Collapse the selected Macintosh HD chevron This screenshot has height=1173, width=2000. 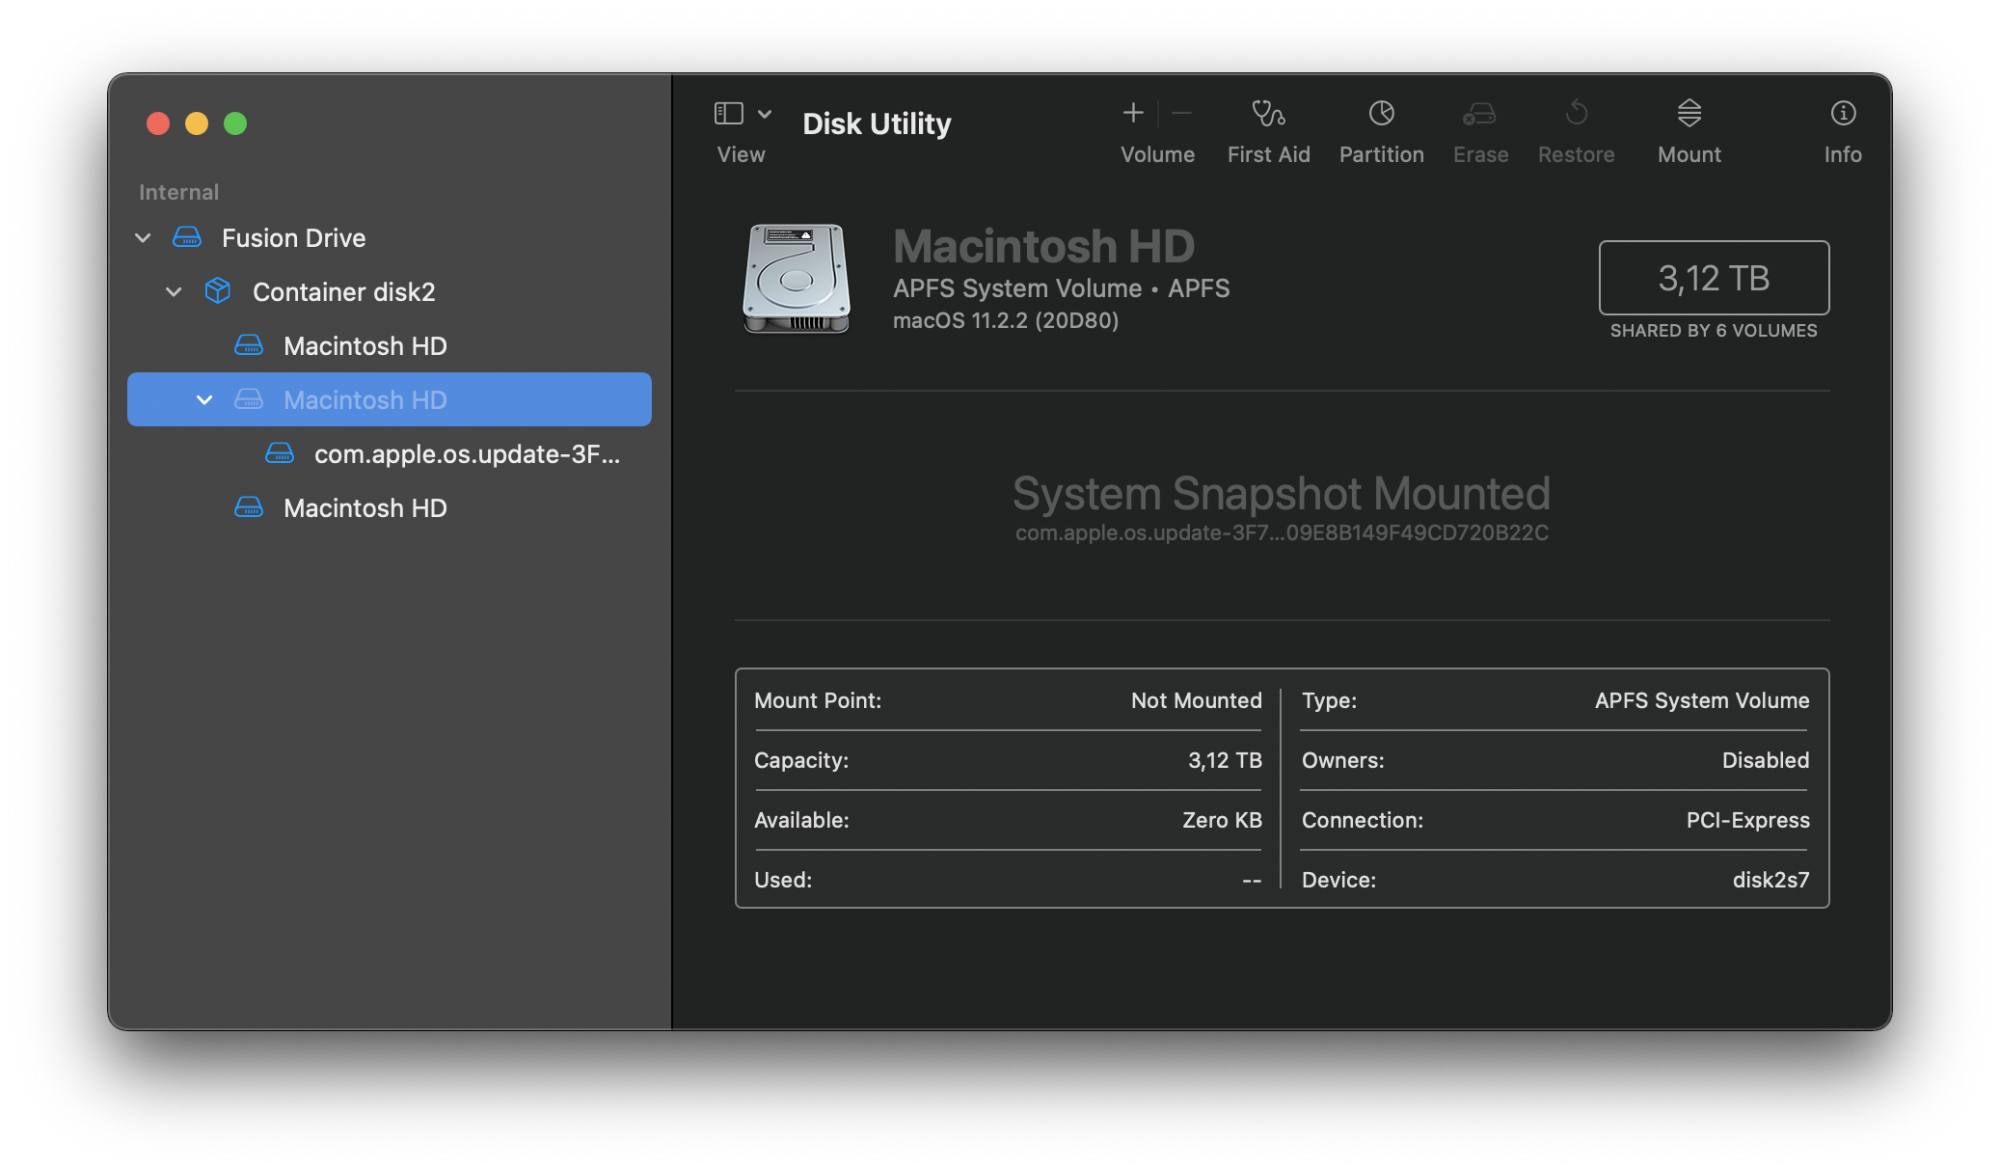click(x=204, y=400)
